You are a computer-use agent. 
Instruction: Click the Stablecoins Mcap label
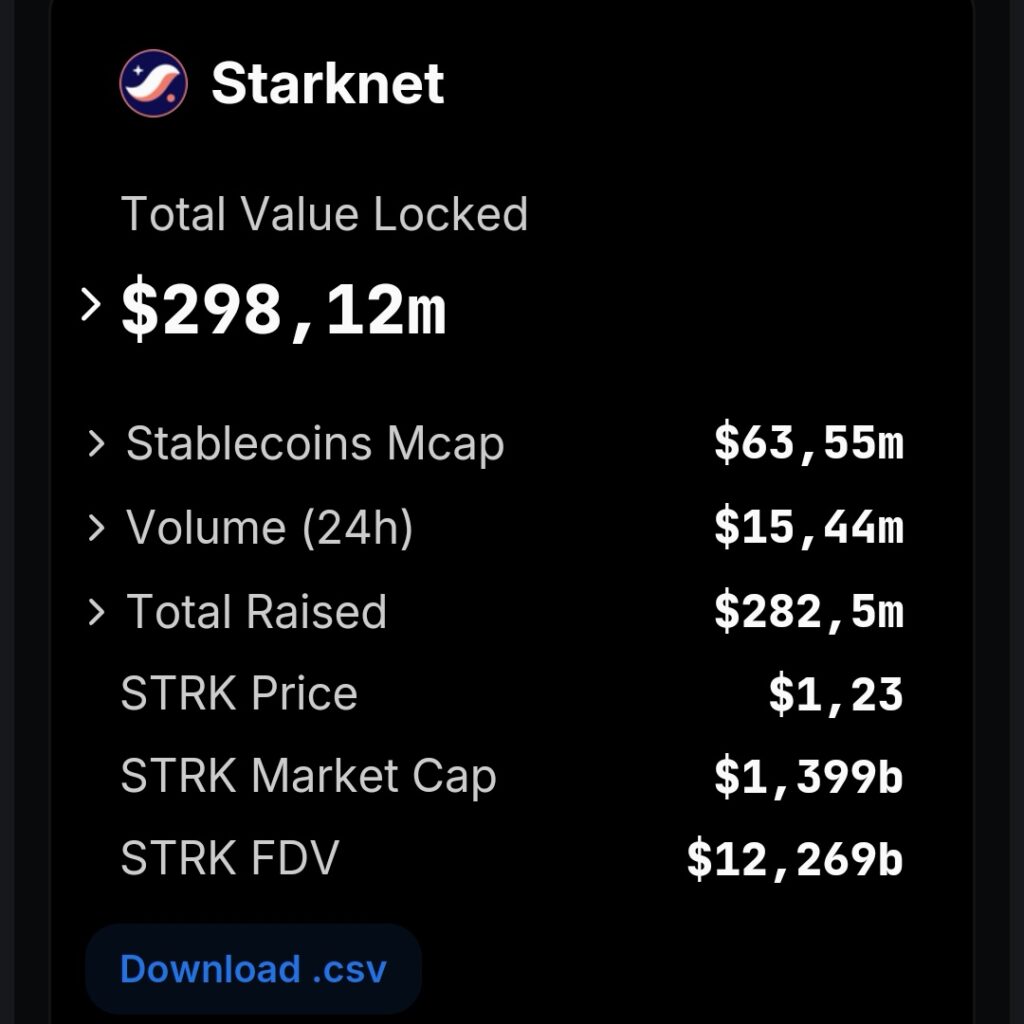[x=313, y=444]
